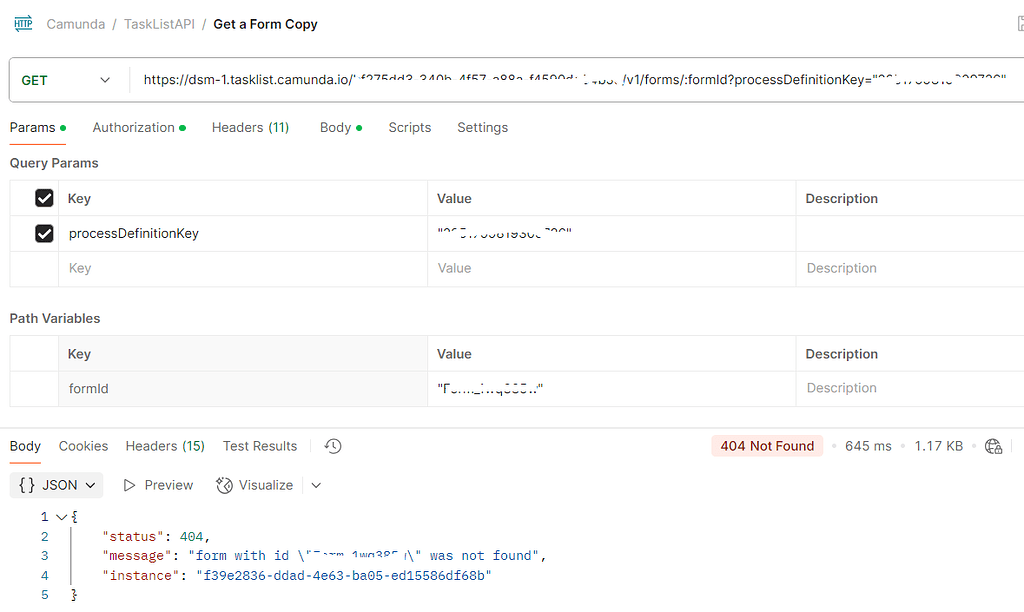The image size is (1024, 612).
Task: Click the formId value input field
Action: click(x=610, y=388)
